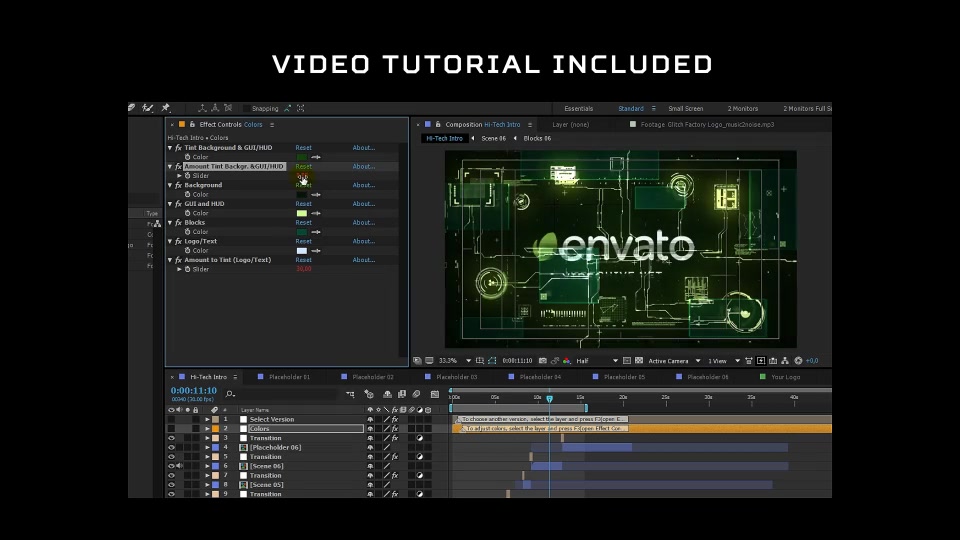Collapse the Blocks effect group
960x540 pixels.
170,222
